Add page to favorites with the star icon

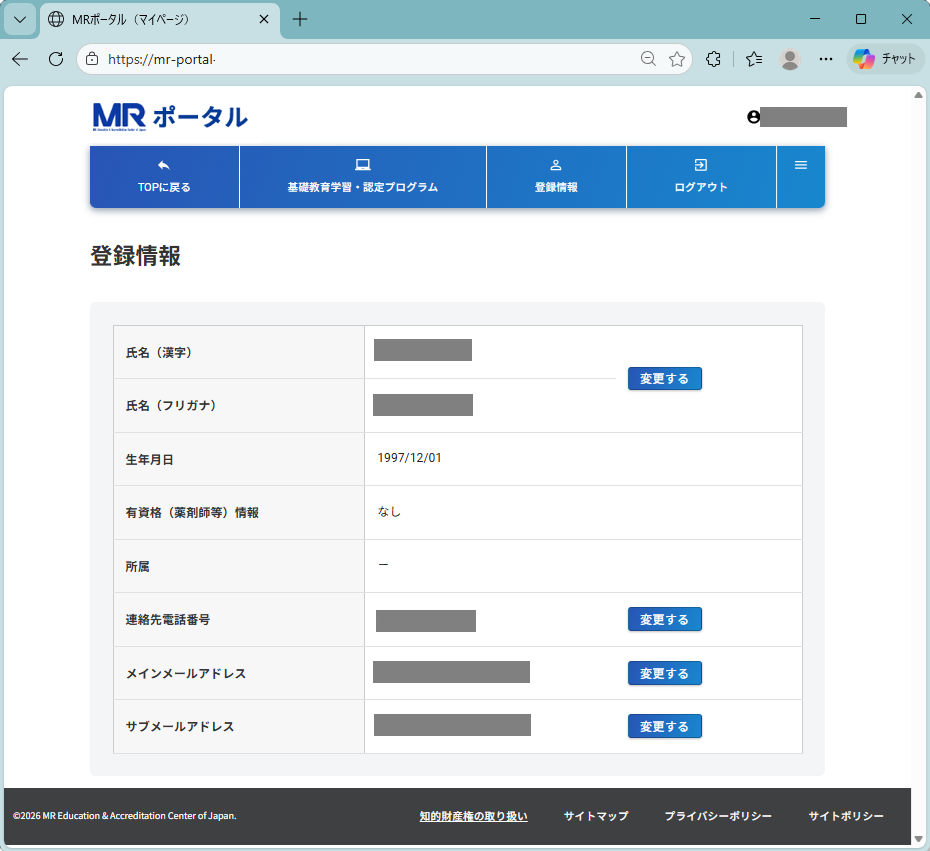click(x=677, y=59)
